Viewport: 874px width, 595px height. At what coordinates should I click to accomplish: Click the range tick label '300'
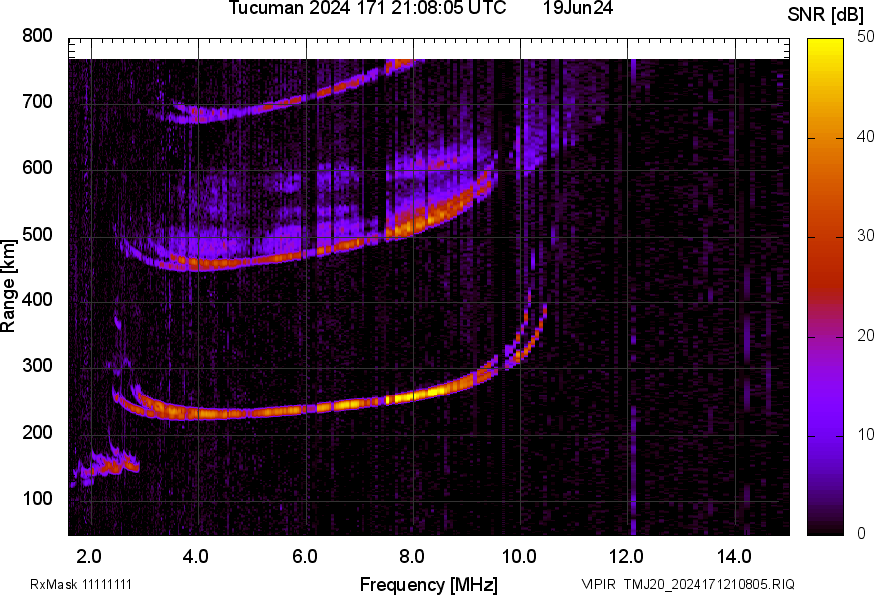[37, 366]
